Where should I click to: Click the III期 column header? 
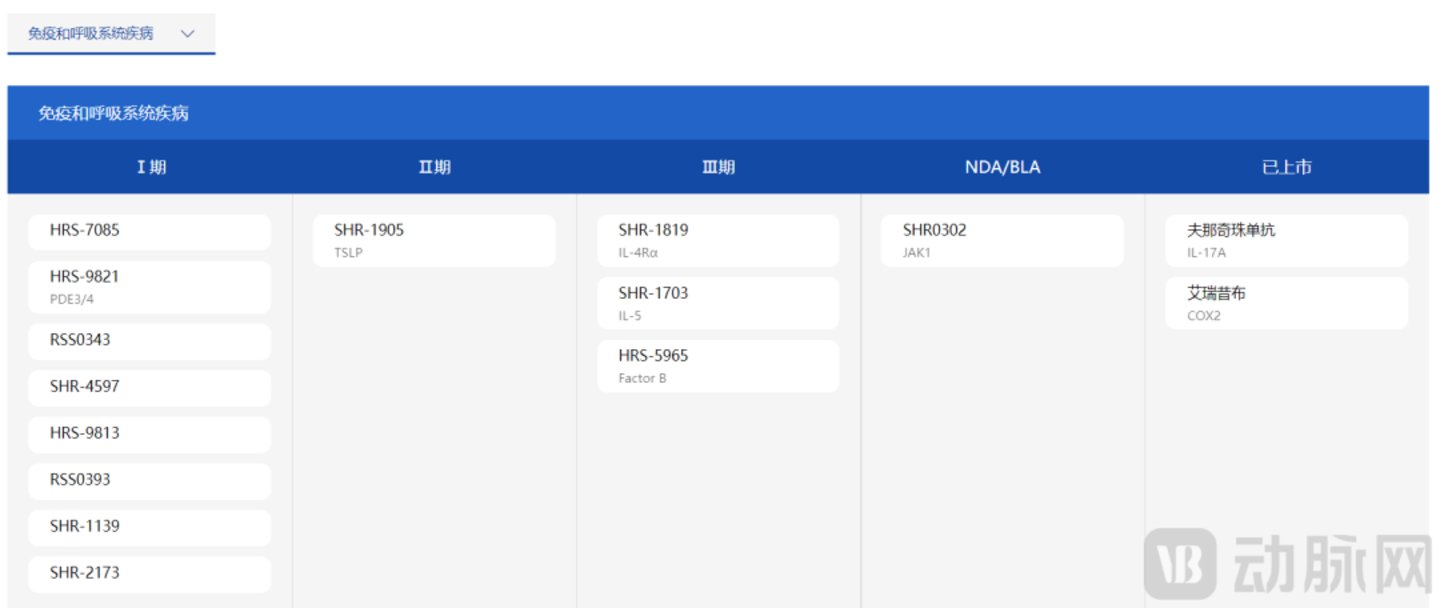(718, 167)
